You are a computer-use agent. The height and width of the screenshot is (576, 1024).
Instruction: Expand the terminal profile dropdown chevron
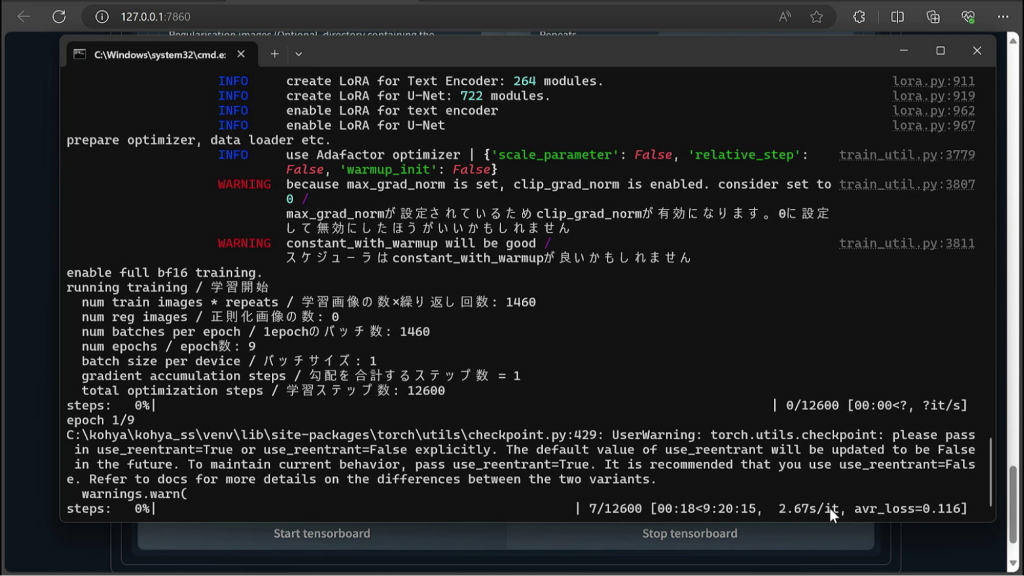coord(298,54)
